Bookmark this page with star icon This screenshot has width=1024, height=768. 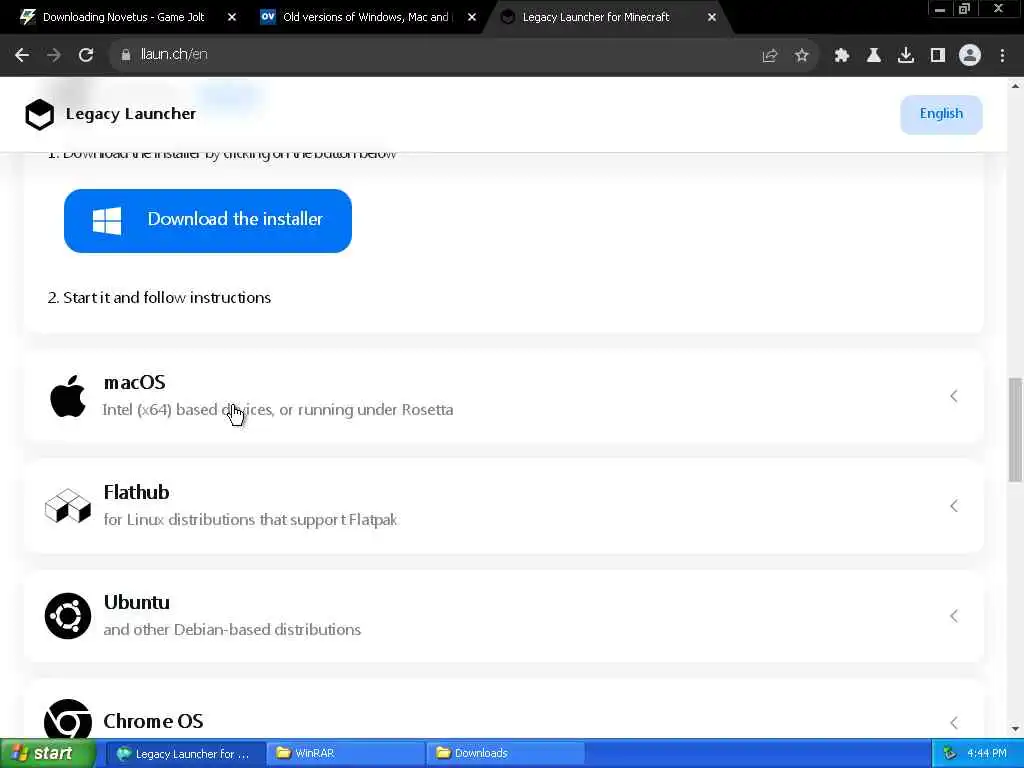[x=801, y=56]
